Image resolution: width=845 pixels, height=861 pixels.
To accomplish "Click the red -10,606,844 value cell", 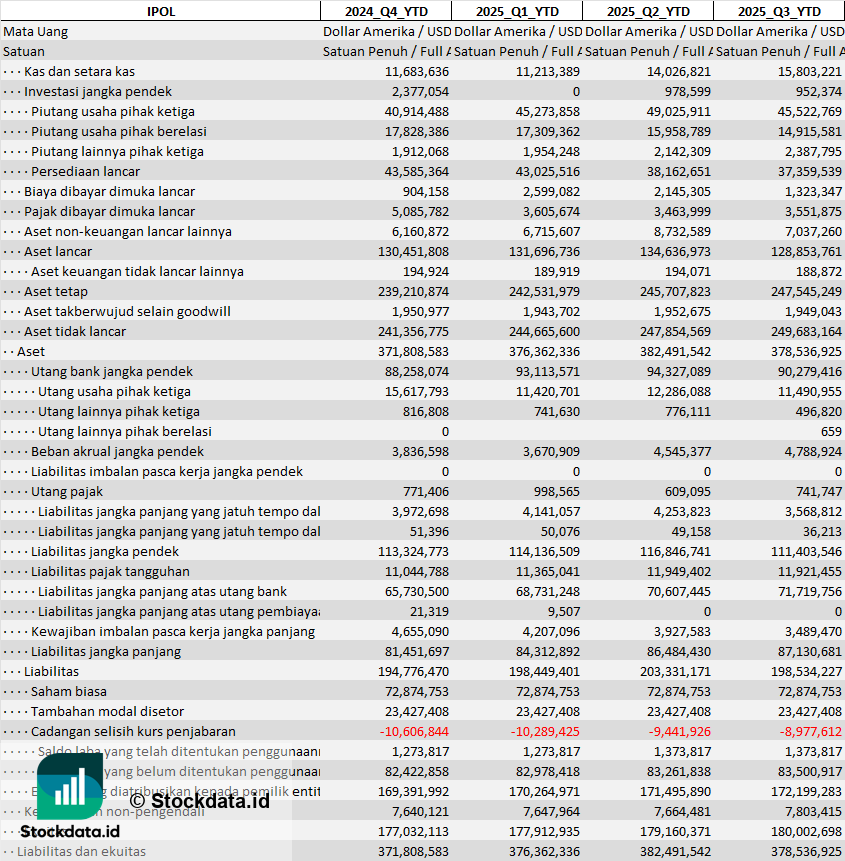I will [x=414, y=731].
